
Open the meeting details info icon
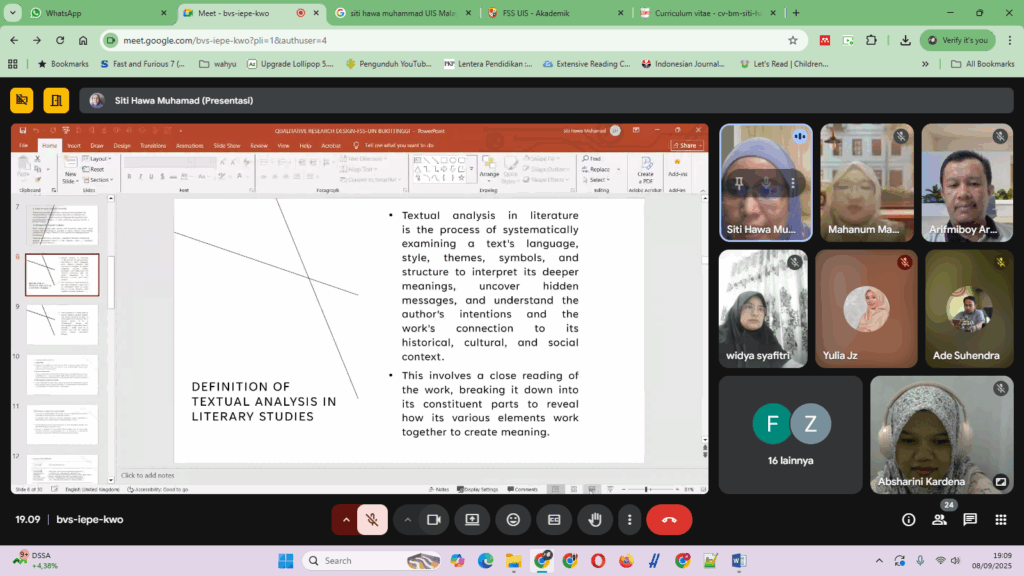click(909, 520)
